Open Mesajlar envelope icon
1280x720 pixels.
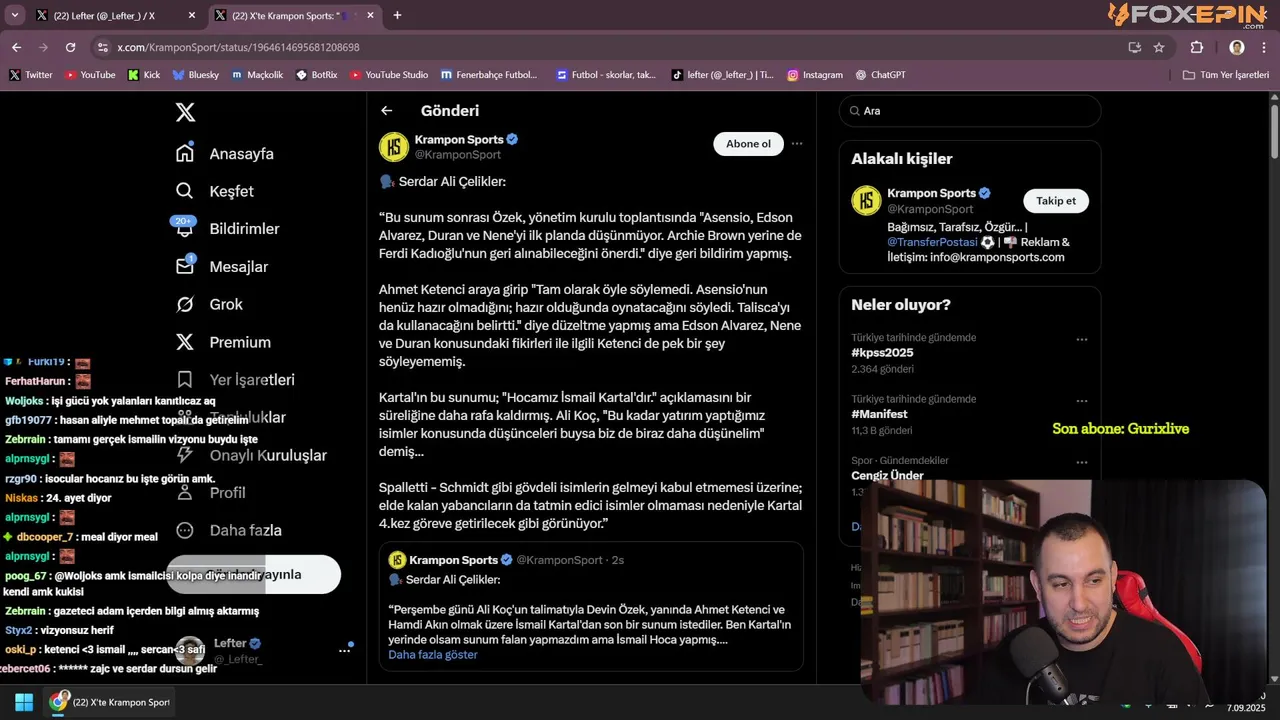[x=185, y=266]
